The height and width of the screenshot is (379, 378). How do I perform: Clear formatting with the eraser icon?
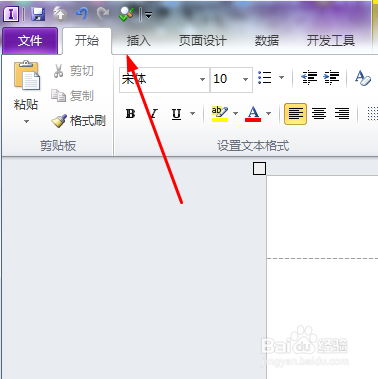coord(363,78)
